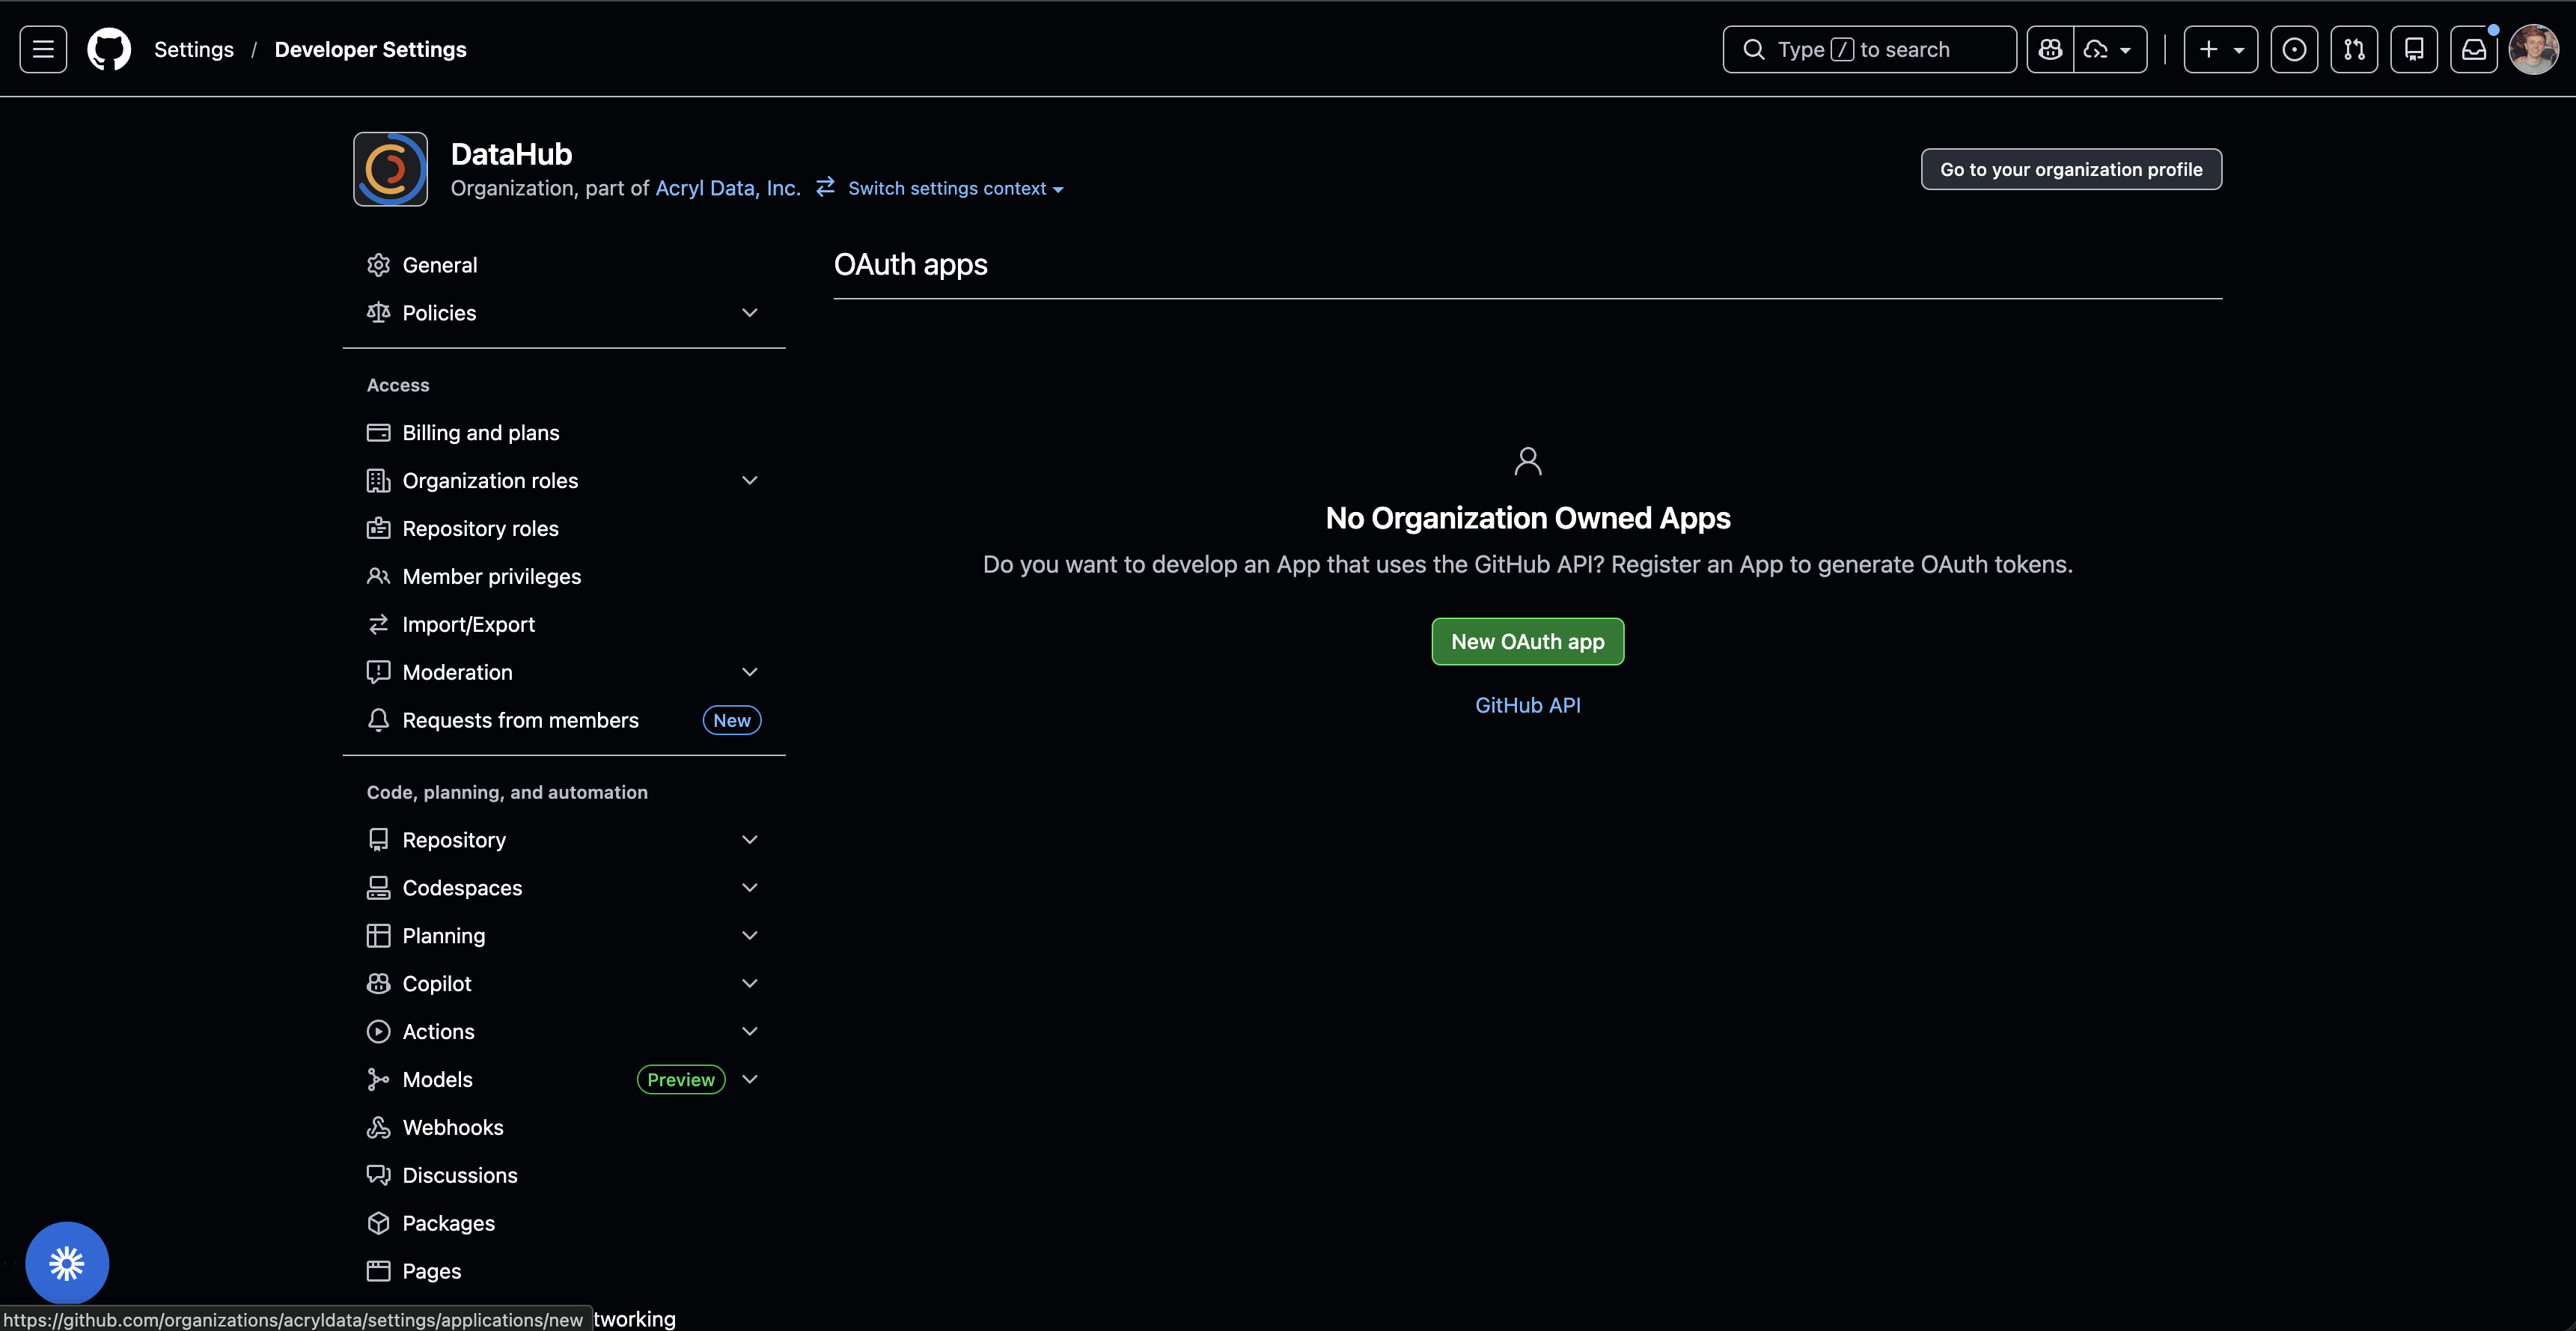Open Copilot chat icon in header
This screenshot has width=2576, height=1331.
[x=2051, y=49]
